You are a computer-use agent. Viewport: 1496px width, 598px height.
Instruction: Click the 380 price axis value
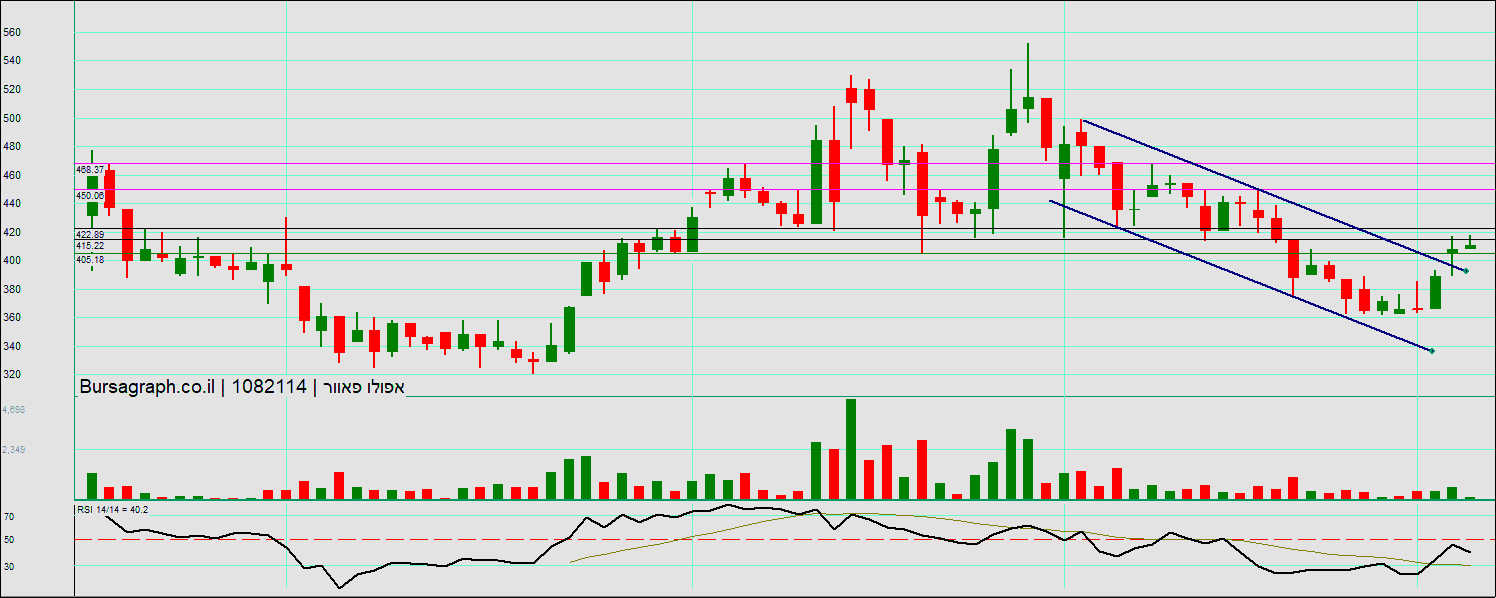point(12,289)
